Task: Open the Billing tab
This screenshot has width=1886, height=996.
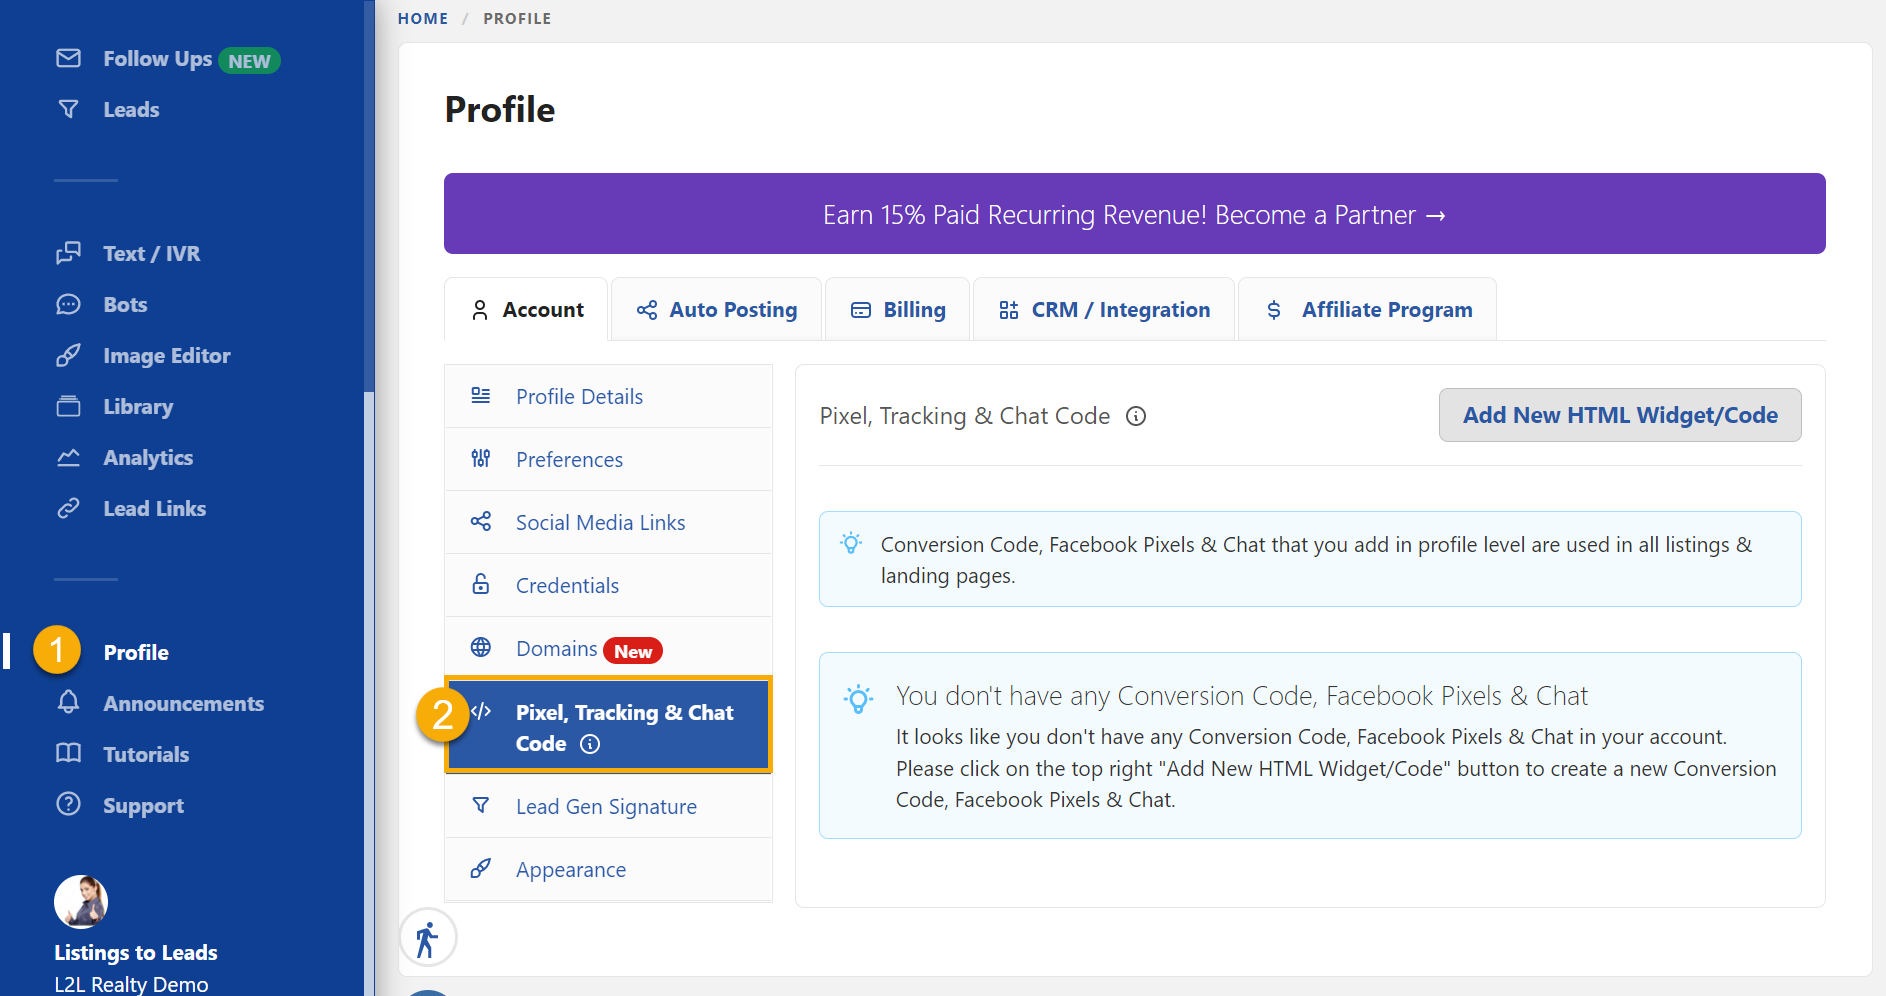Action: click(898, 310)
